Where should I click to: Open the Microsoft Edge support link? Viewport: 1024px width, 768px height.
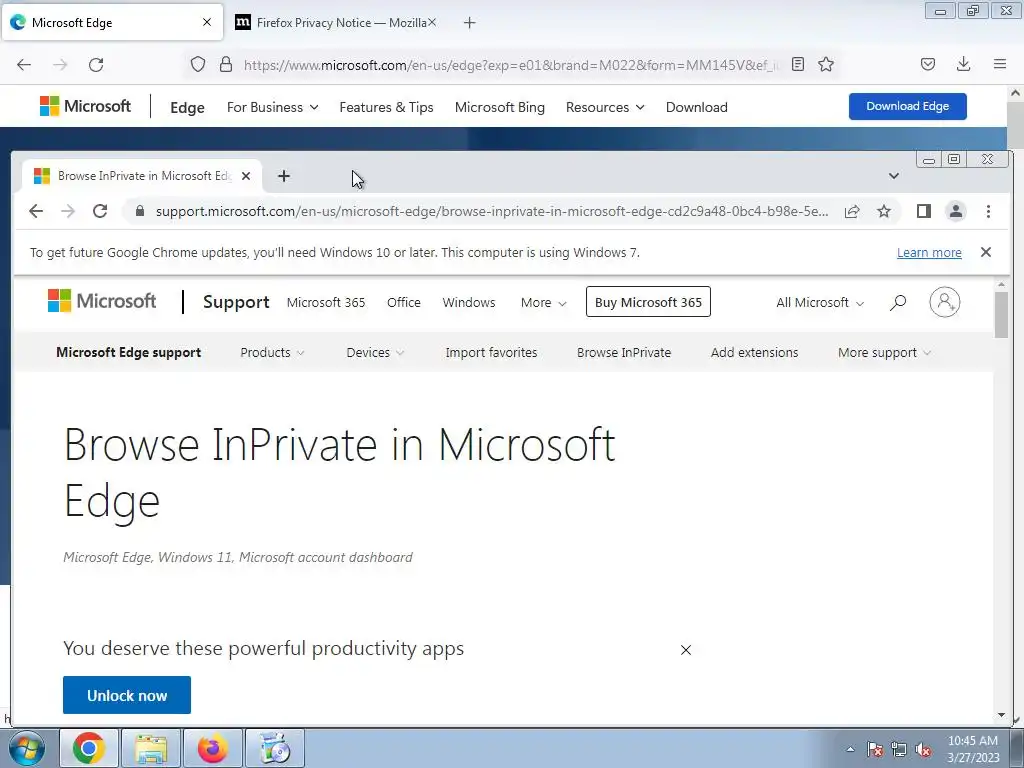coord(129,353)
